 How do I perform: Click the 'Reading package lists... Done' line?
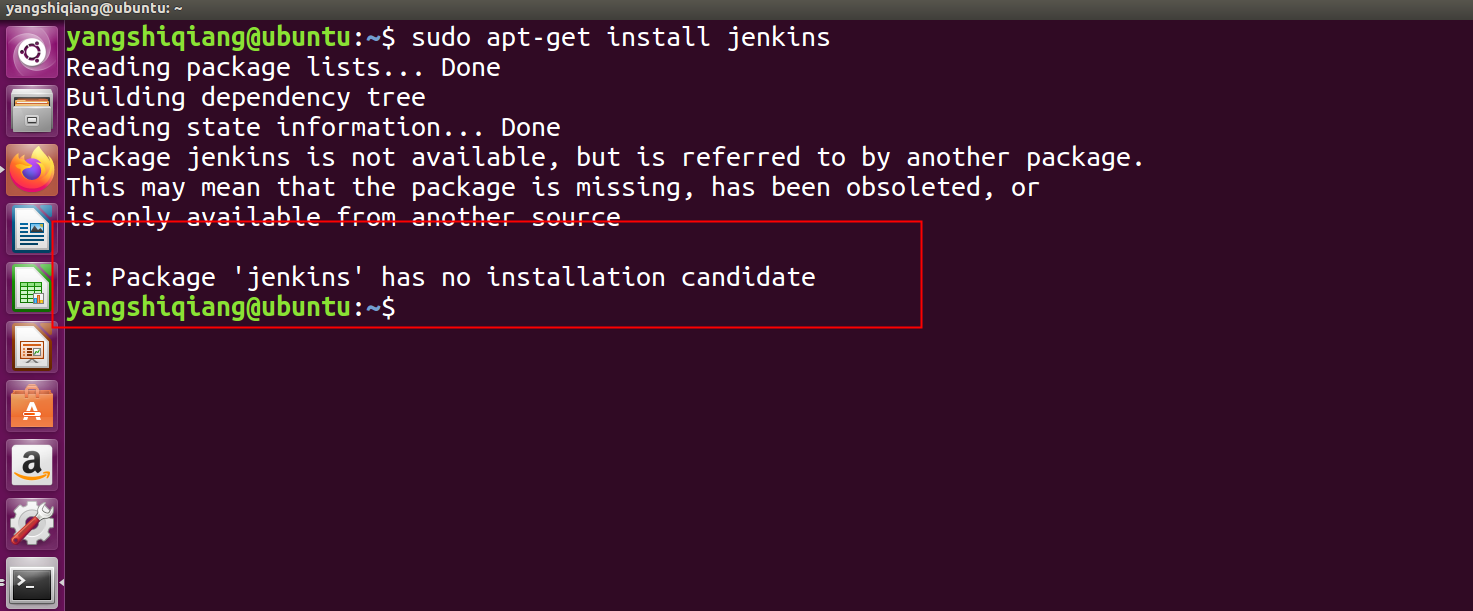click(x=283, y=67)
